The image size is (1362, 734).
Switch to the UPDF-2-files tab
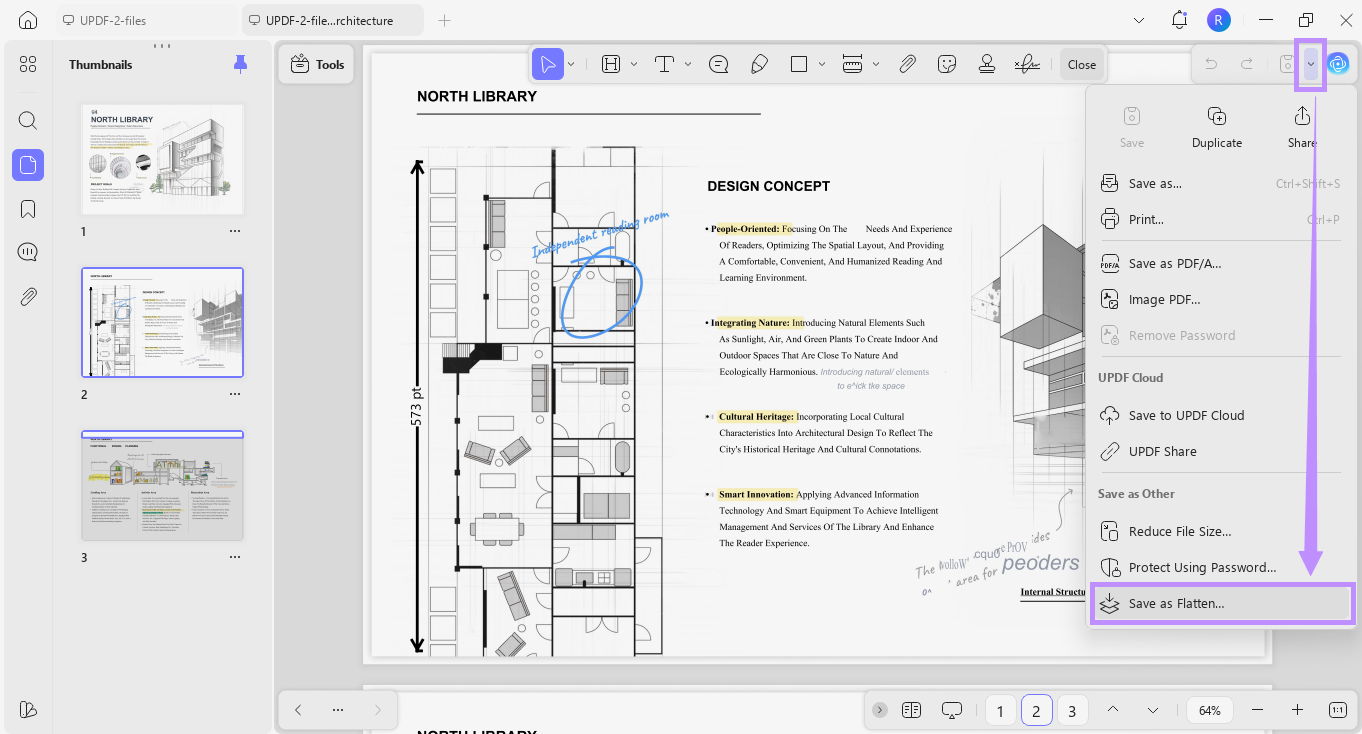tap(146, 20)
